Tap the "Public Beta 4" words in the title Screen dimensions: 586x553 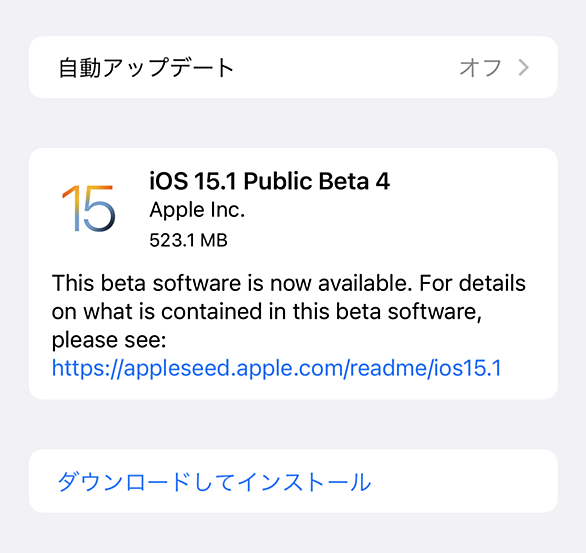[x=317, y=181]
